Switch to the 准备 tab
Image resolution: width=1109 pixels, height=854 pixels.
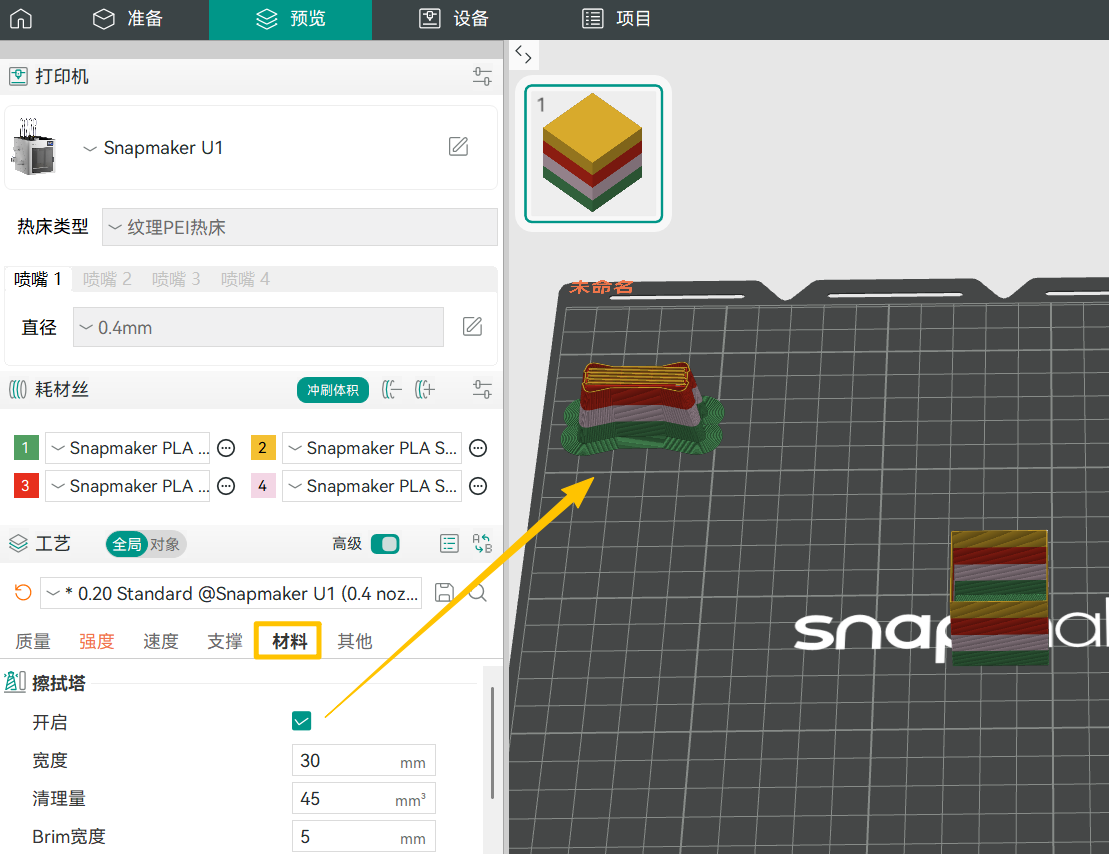coord(128,18)
